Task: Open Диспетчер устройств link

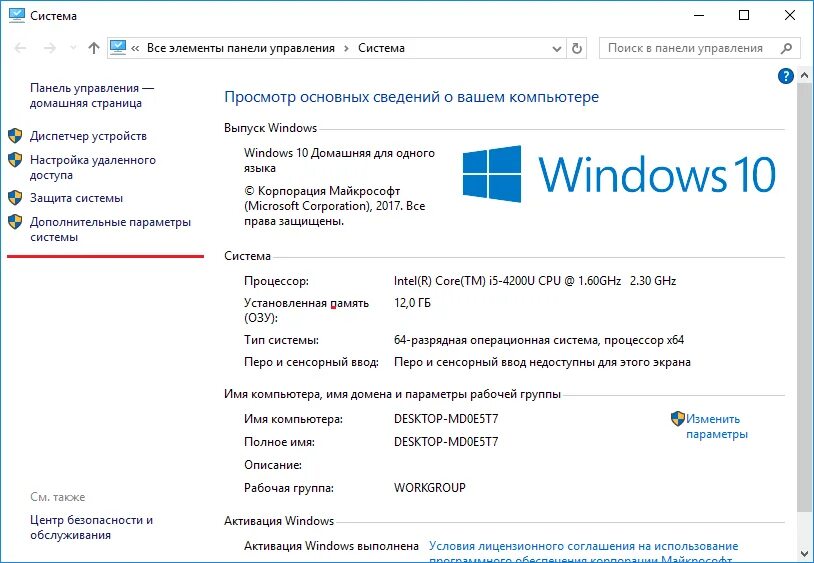Action: coord(88,136)
